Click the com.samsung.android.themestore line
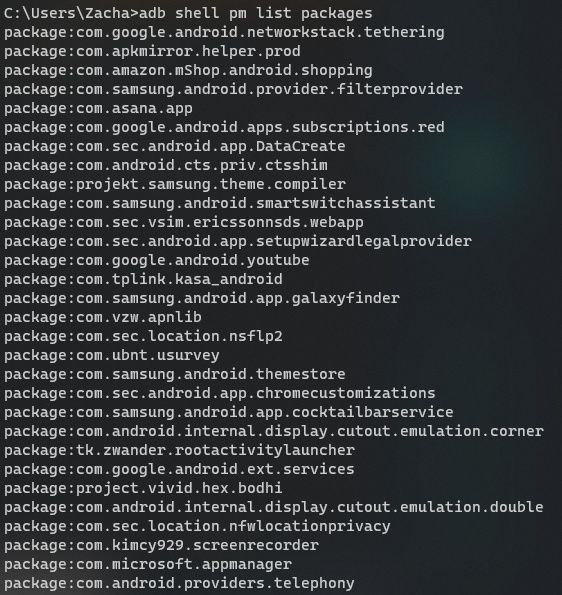 (x=175, y=374)
